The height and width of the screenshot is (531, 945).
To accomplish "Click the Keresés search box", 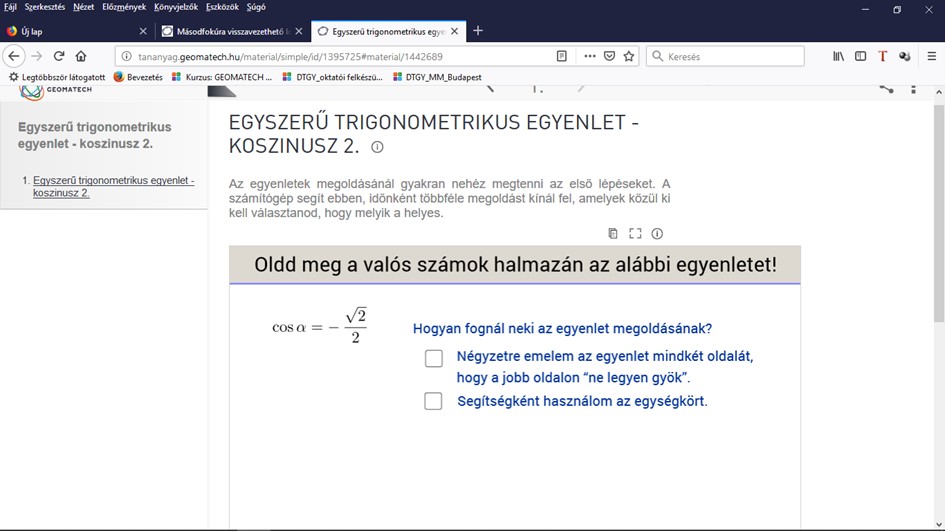I will click(x=725, y=56).
